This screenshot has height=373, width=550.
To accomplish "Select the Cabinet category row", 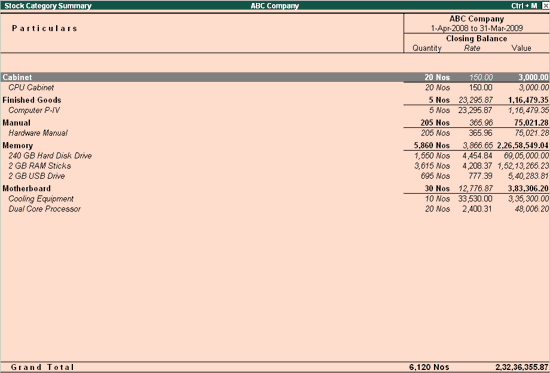I will pos(275,77).
